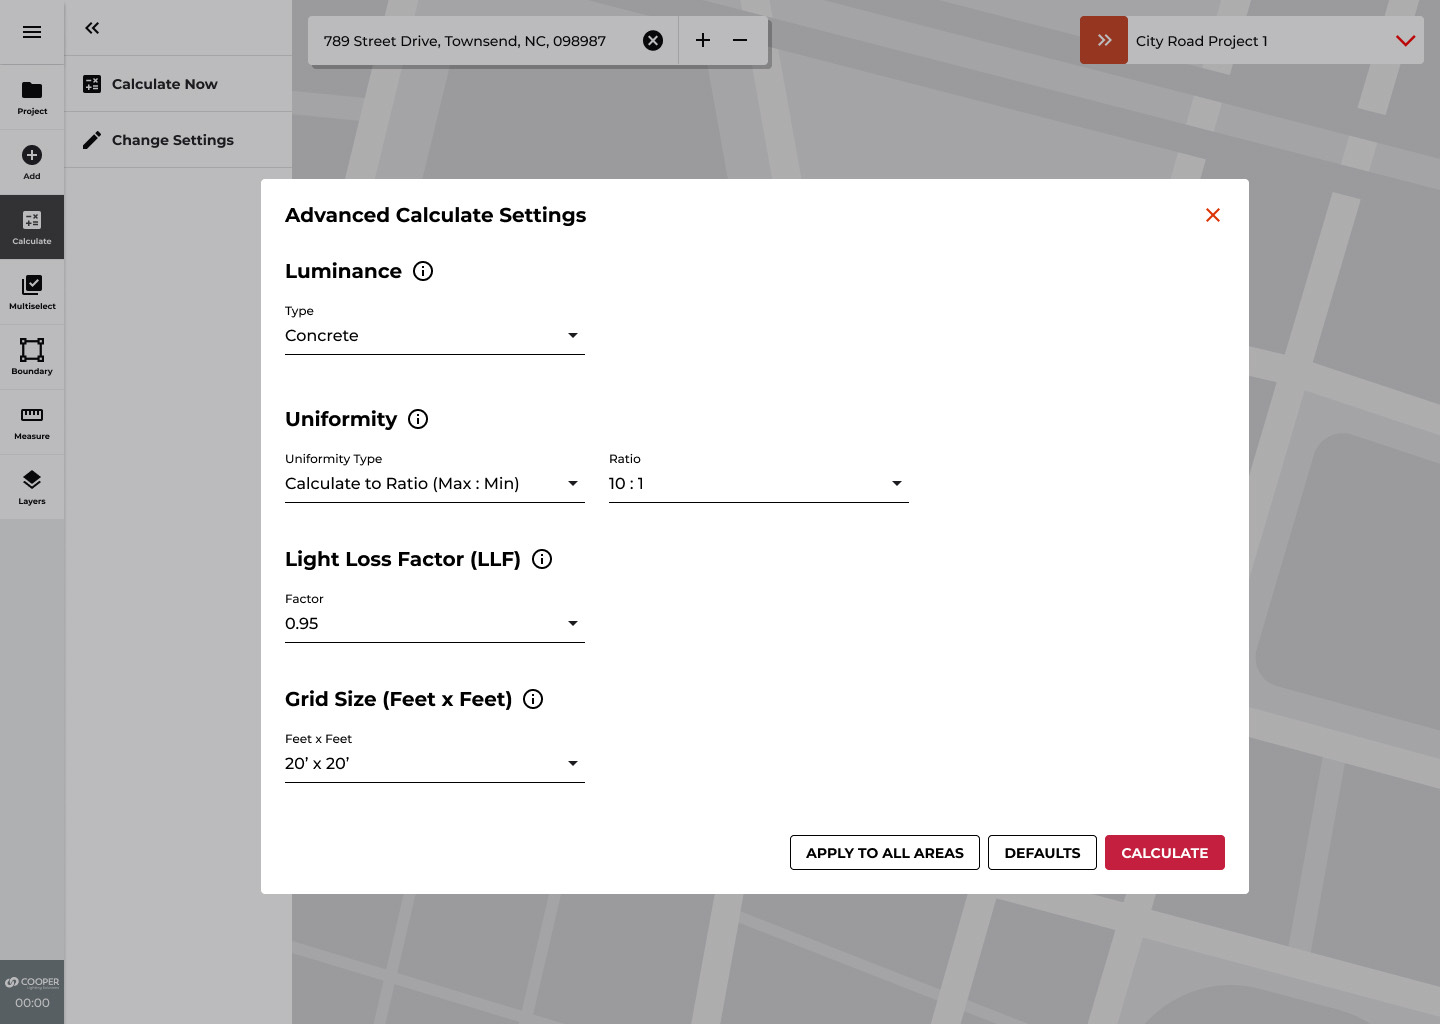Screen dimensions: 1440x1024
Task: Close the Advanced Calculate Settings dialog
Action: tap(1213, 215)
